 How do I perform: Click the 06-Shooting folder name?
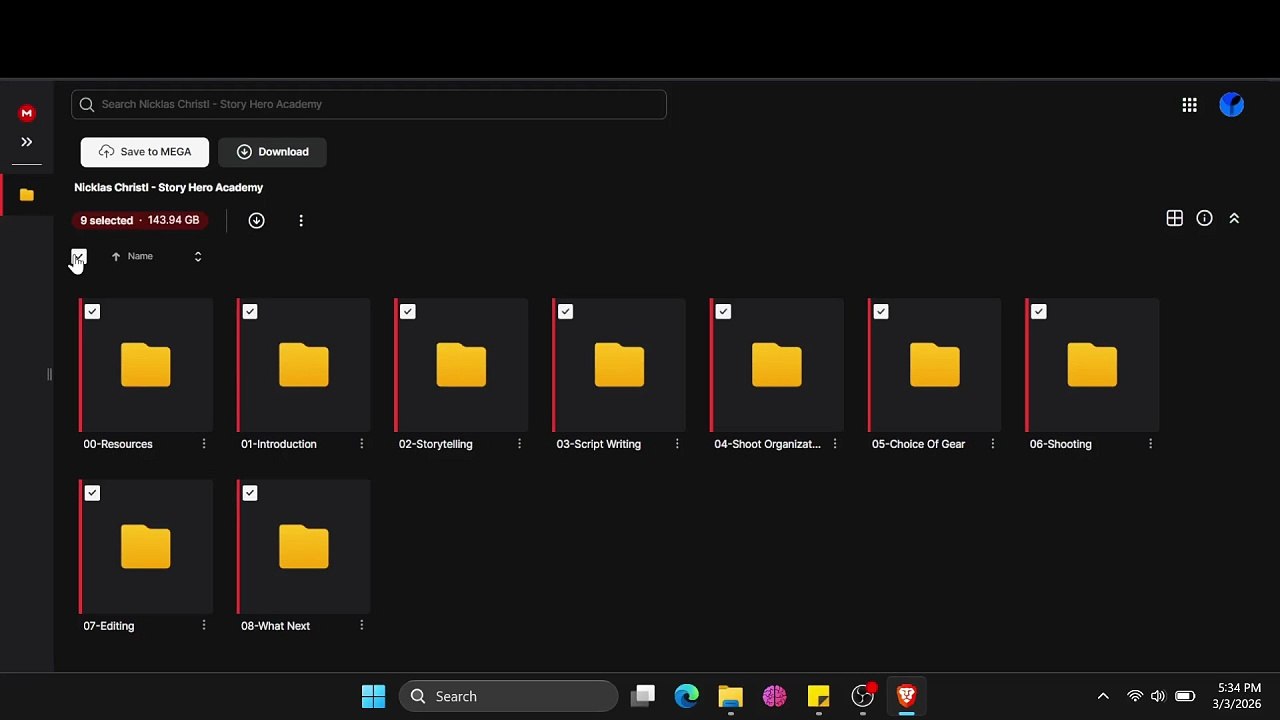[1061, 444]
